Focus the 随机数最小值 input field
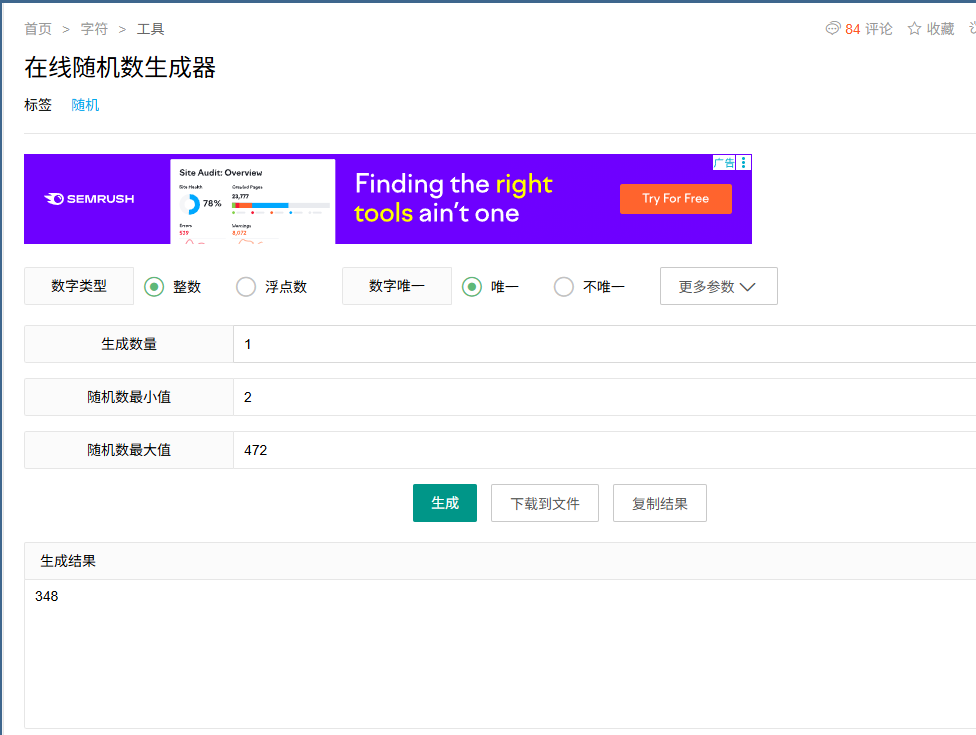This screenshot has height=735, width=976. [x=600, y=397]
